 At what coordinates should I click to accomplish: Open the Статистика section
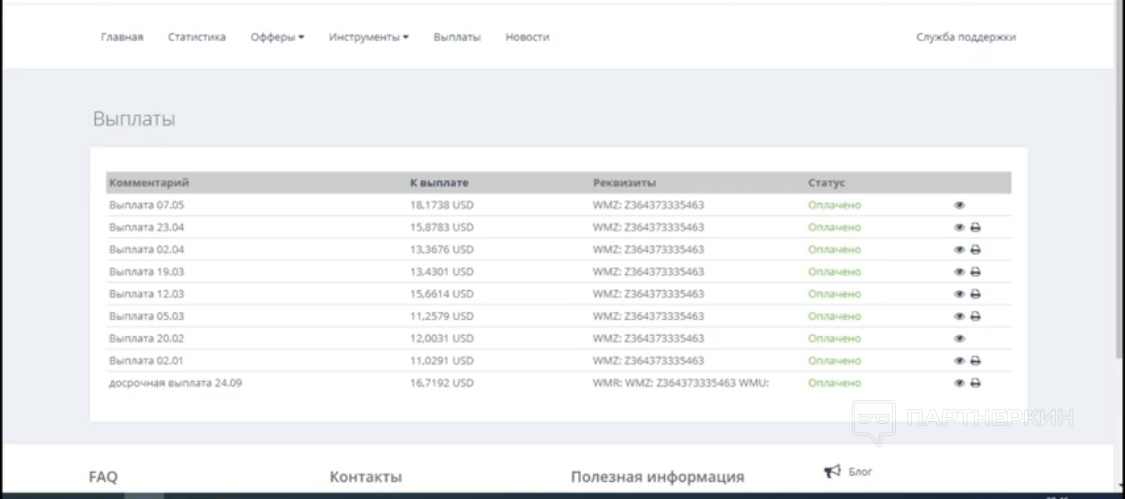[x=196, y=37]
